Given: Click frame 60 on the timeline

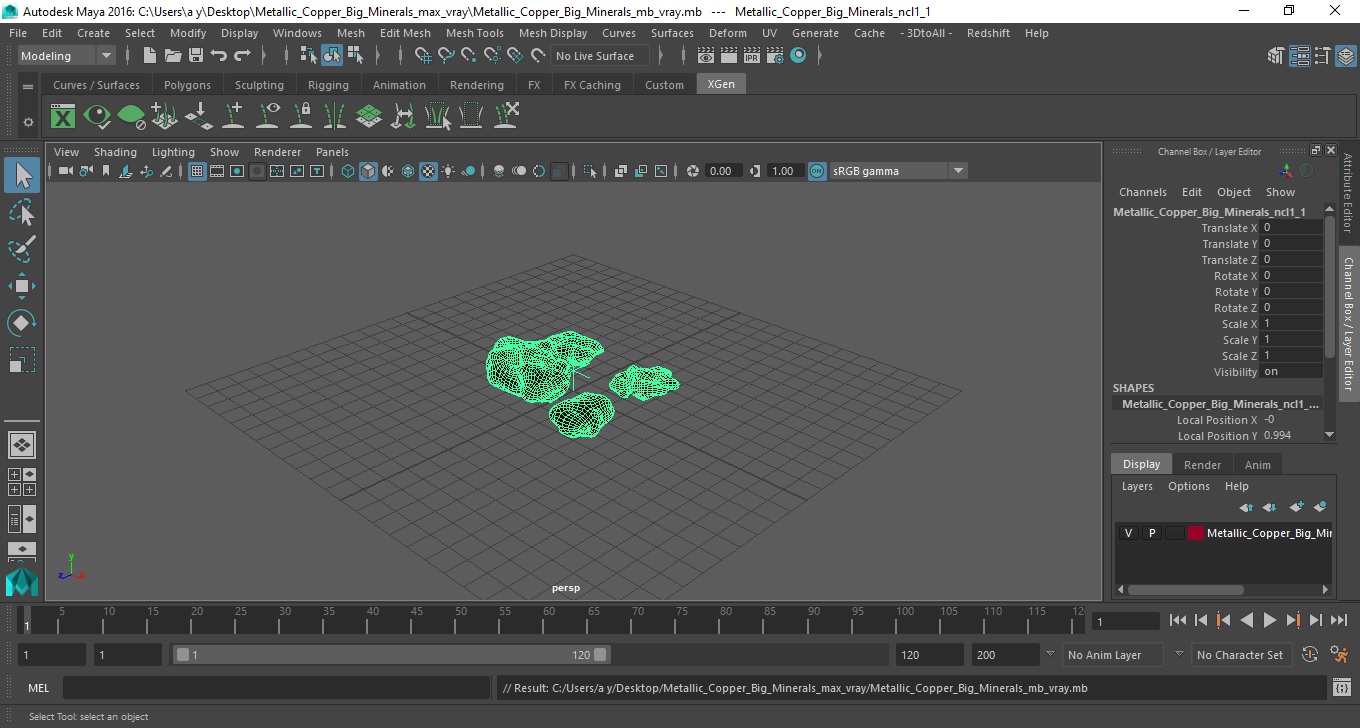Looking at the screenshot, I should coord(547,620).
